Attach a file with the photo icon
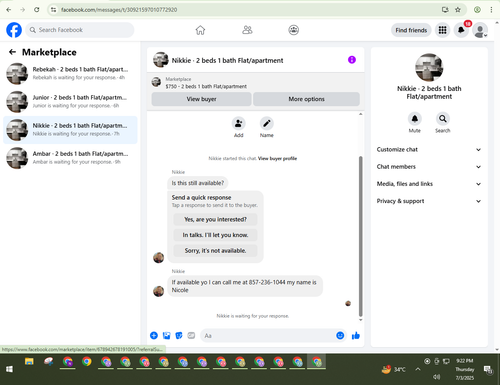 pos(166,336)
